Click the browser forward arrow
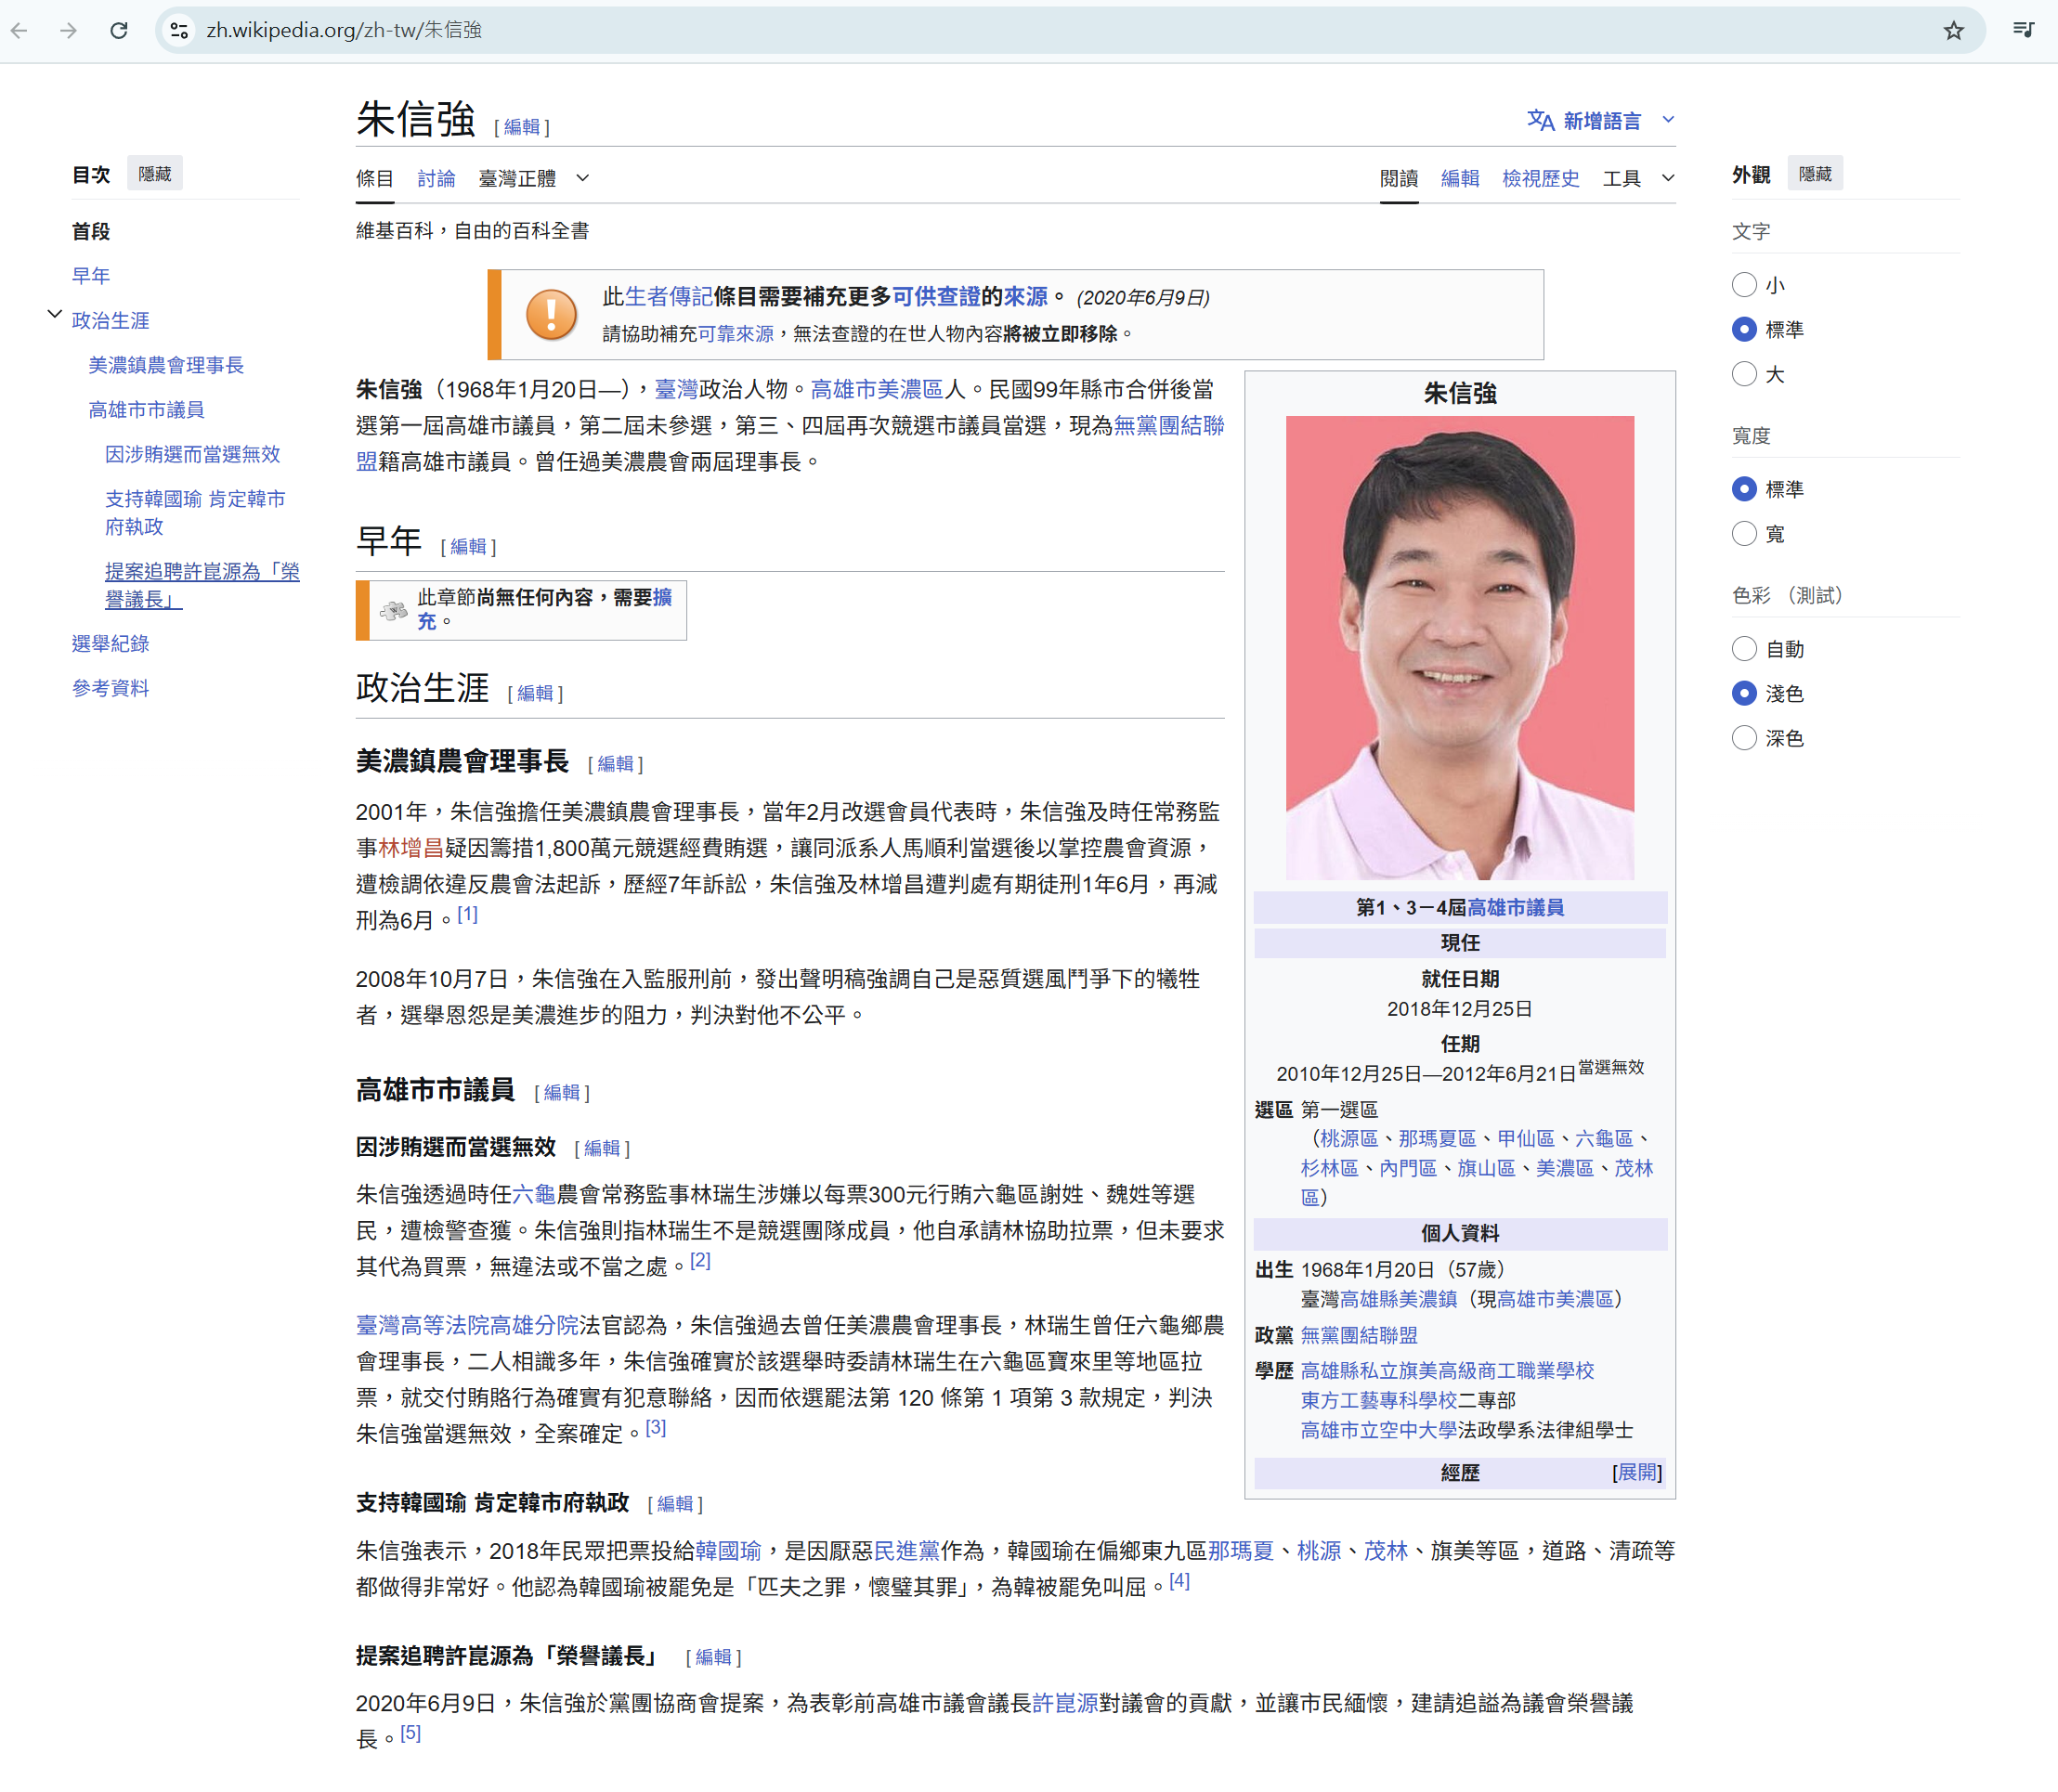Viewport: 2058px width, 1792px height. point(68,30)
